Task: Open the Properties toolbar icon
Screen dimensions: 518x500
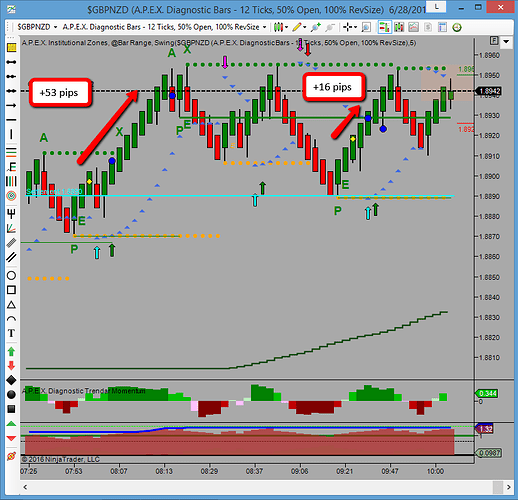Action: [x=442, y=27]
